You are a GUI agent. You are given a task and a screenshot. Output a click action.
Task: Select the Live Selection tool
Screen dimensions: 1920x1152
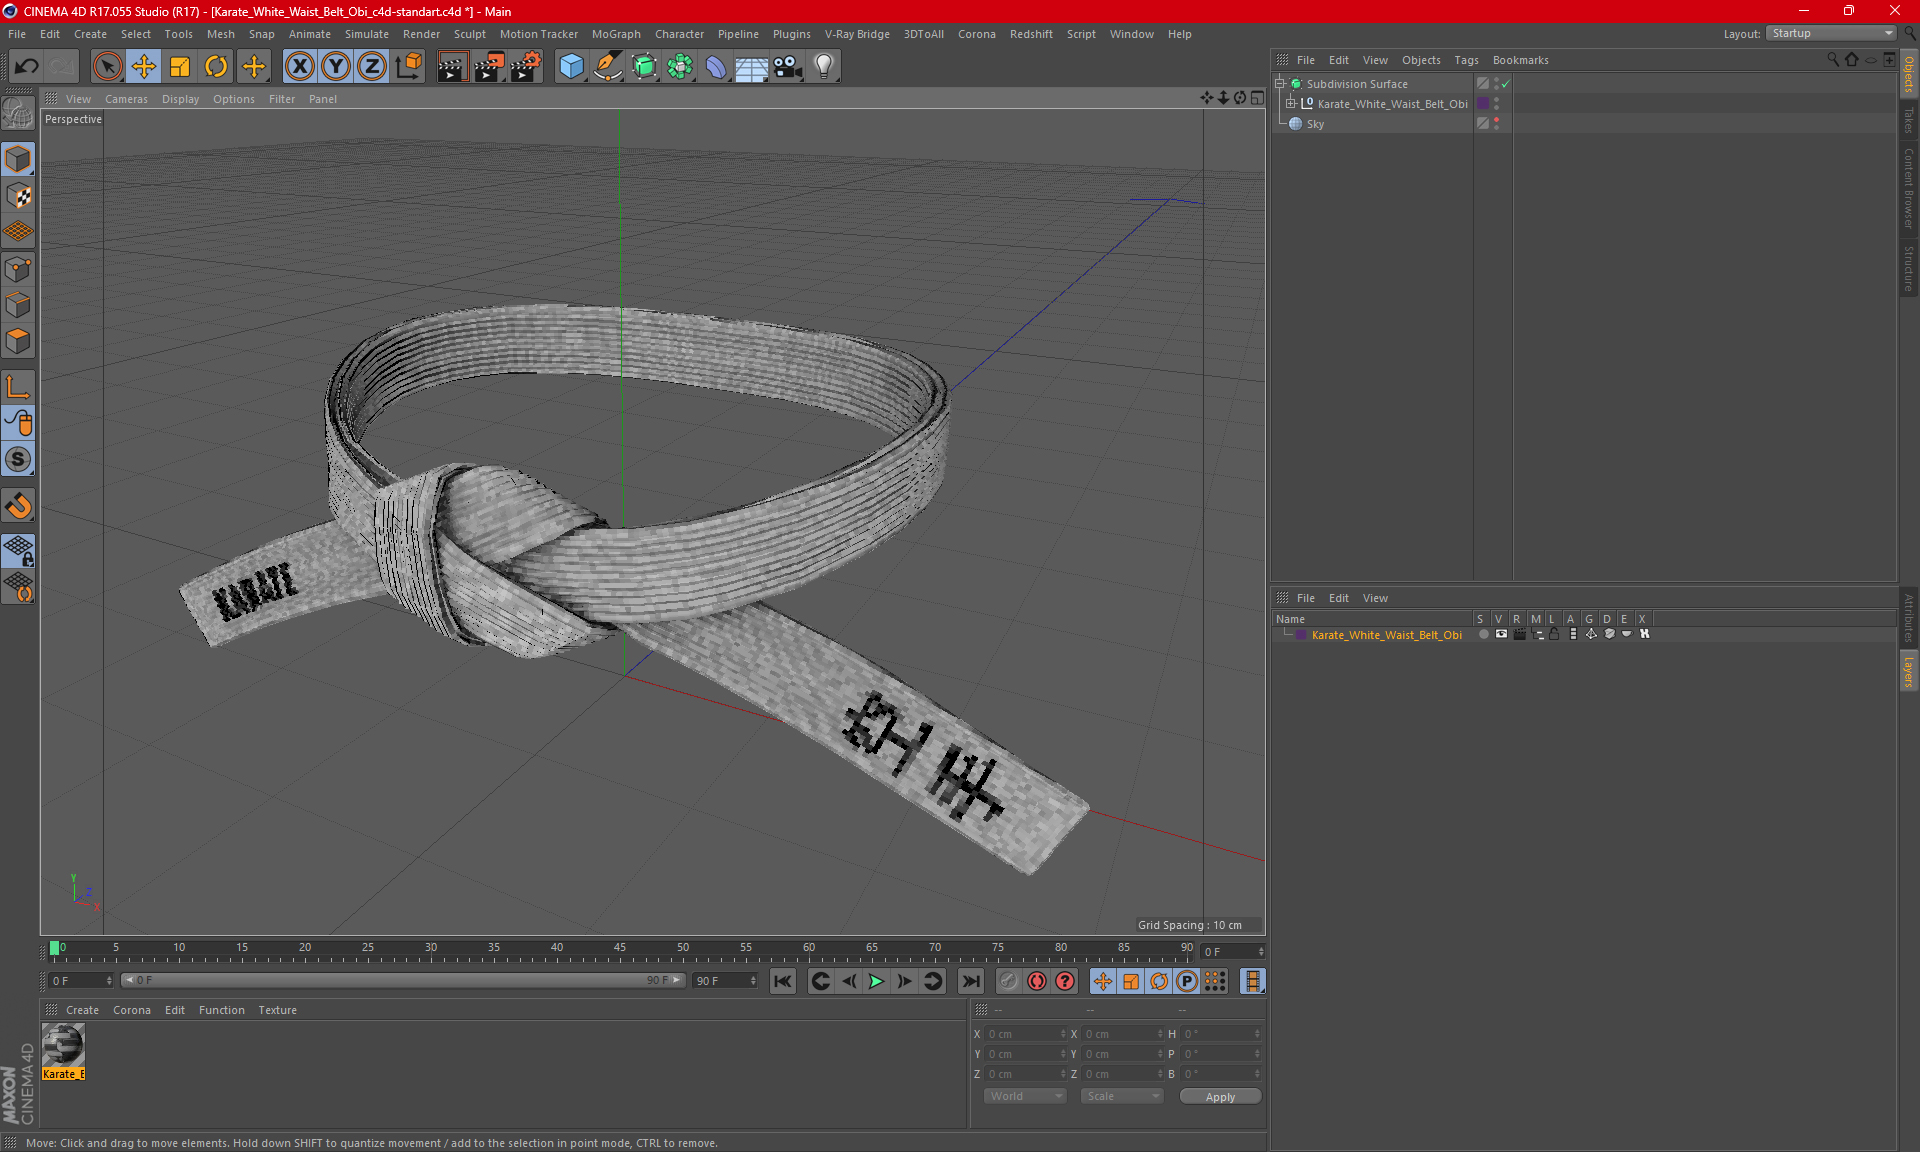point(107,66)
